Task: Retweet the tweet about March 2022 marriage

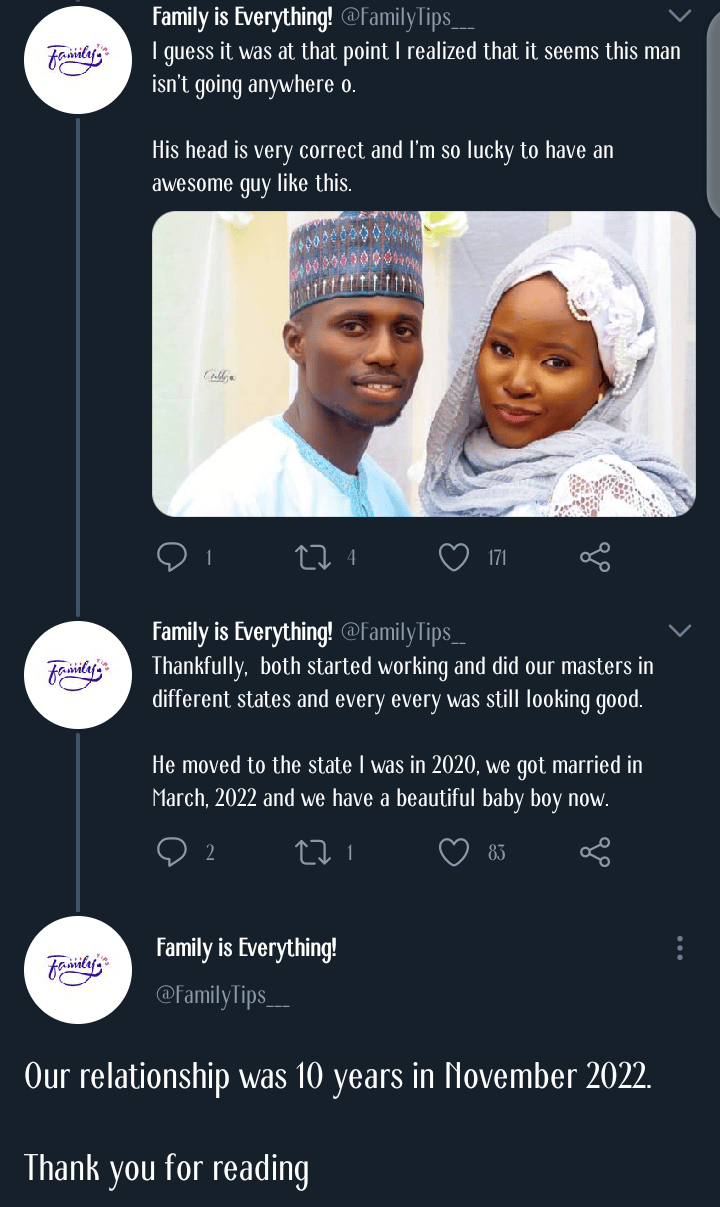Action: [313, 852]
